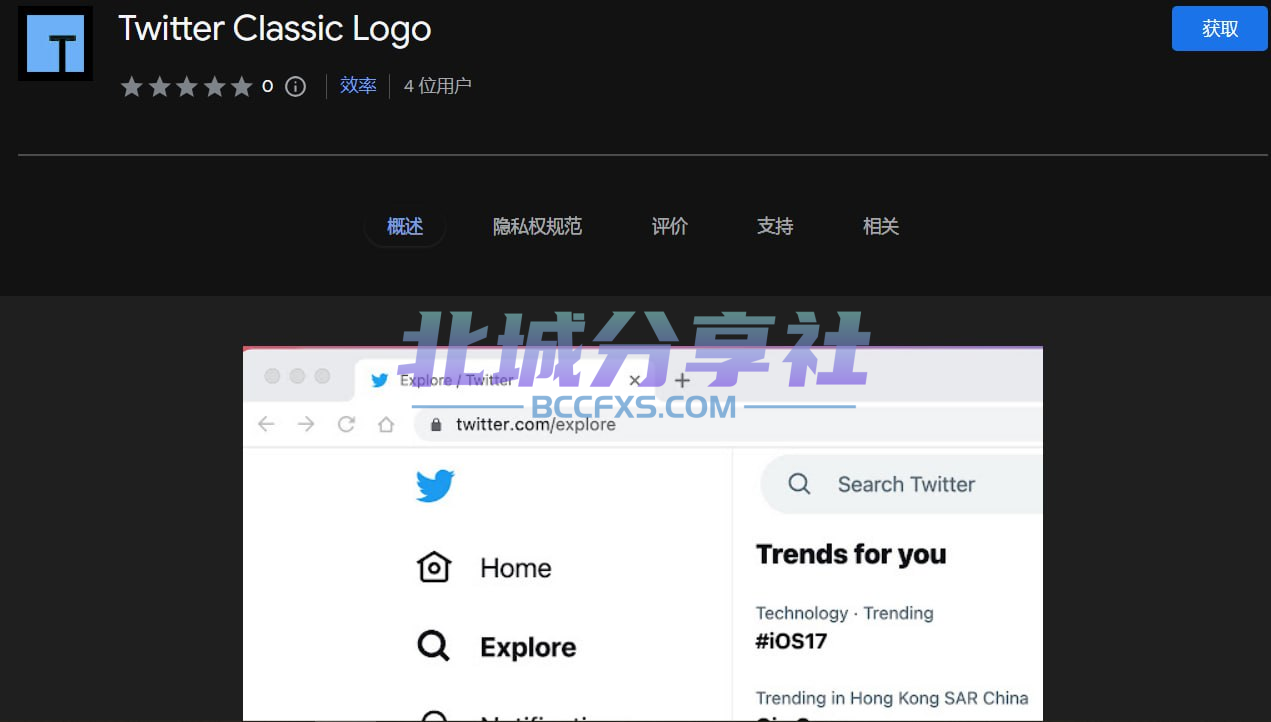This screenshot has height=722, width=1271.
Task: Open the 评价 tab
Action: 670,227
